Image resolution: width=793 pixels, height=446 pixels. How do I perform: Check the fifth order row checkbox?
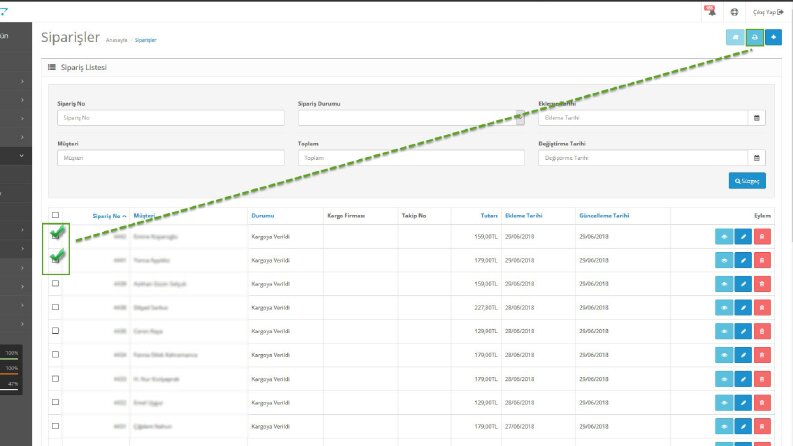point(56,331)
